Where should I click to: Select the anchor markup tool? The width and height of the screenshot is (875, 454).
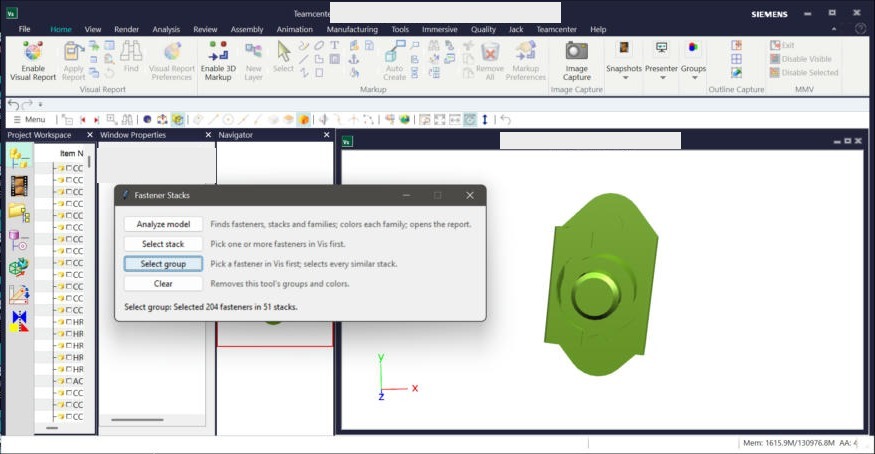[354, 59]
